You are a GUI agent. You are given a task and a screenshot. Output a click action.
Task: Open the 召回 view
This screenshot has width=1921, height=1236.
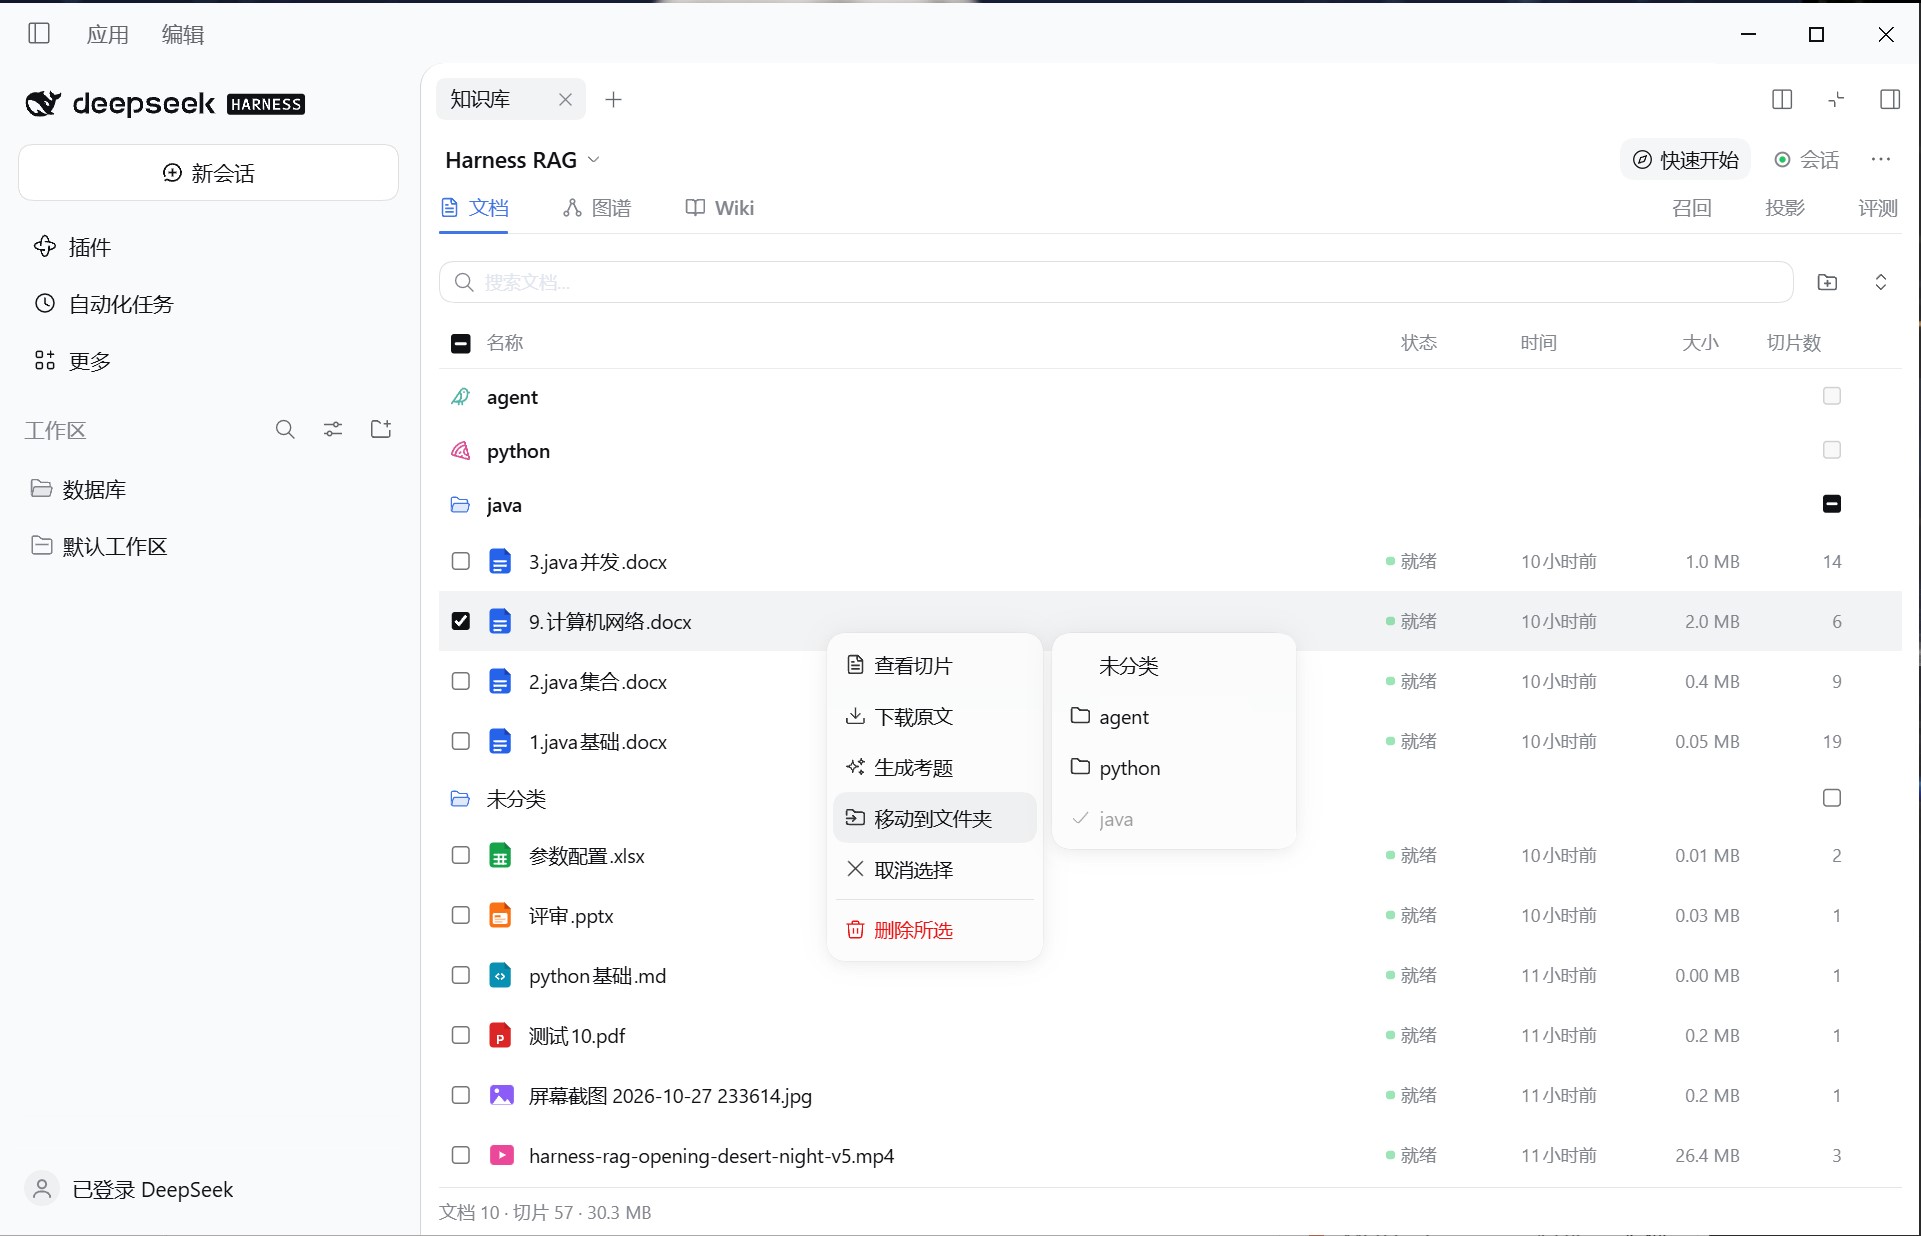click(x=1692, y=208)
